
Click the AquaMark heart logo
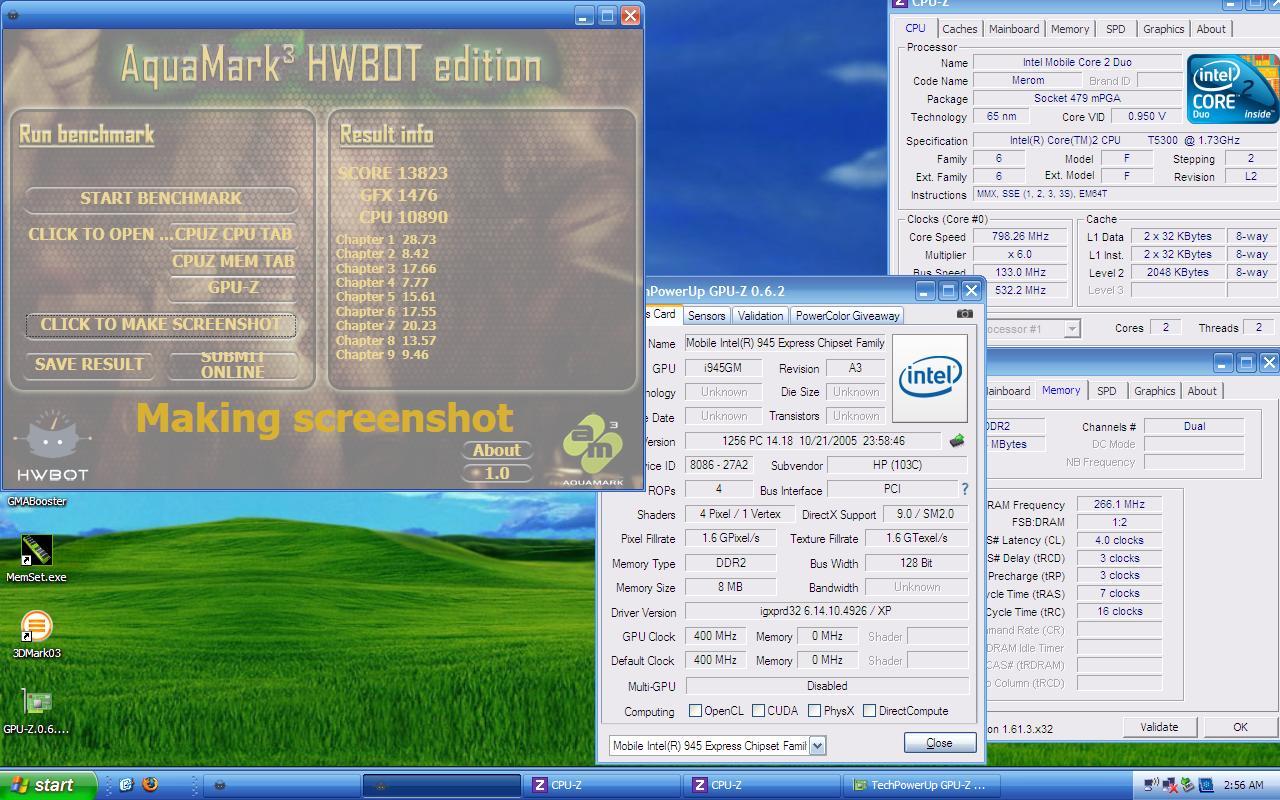pos(592,448)
